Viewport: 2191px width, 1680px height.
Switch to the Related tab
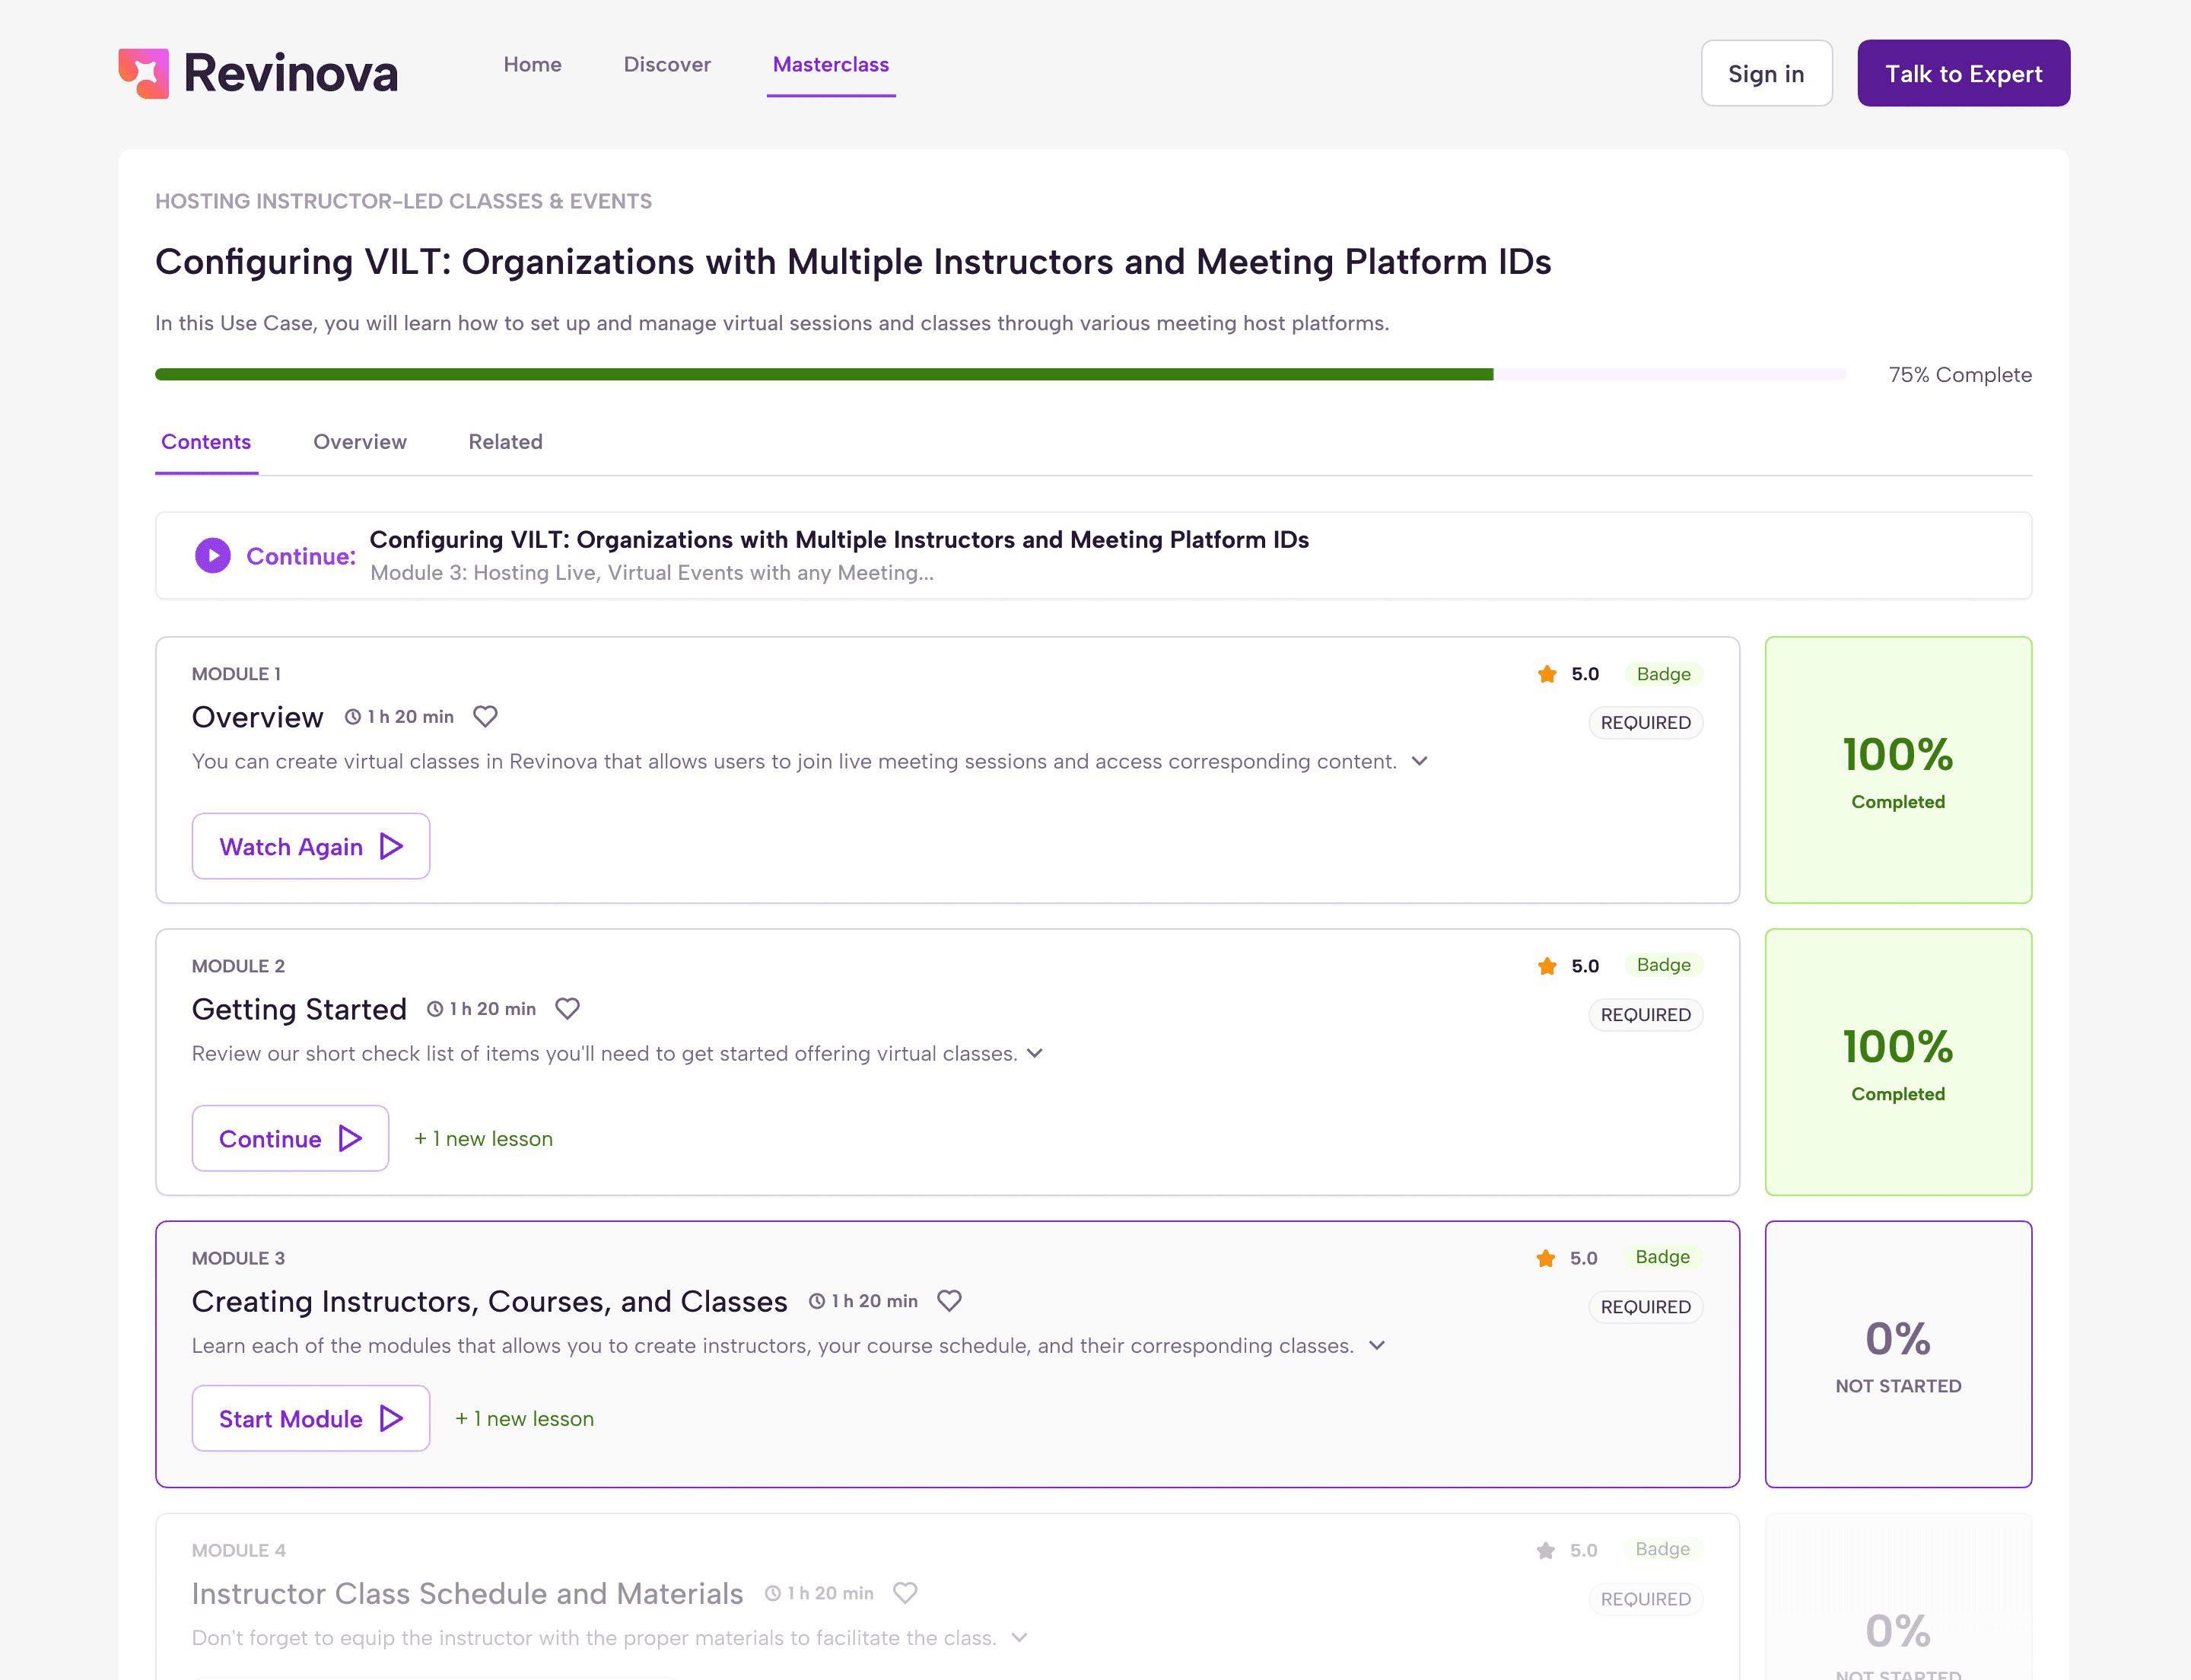point(505,442)
